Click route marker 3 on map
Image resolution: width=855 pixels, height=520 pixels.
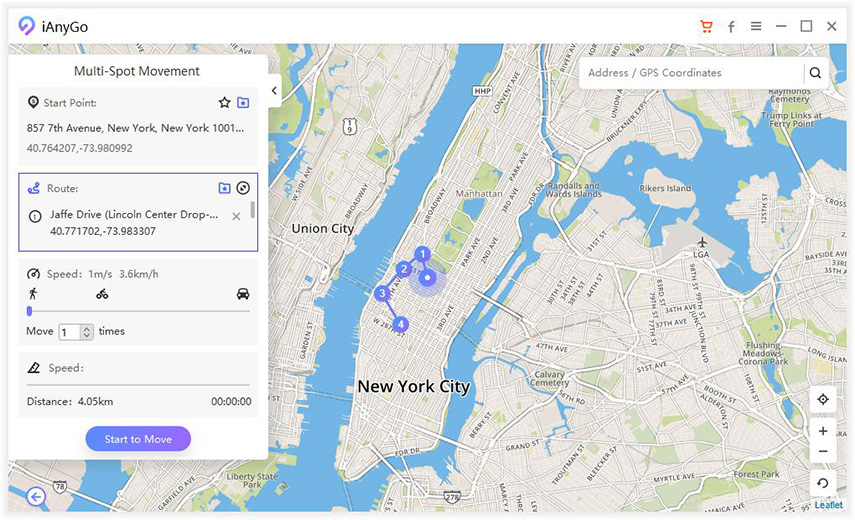pyautogui.click(x=382, y=293)
